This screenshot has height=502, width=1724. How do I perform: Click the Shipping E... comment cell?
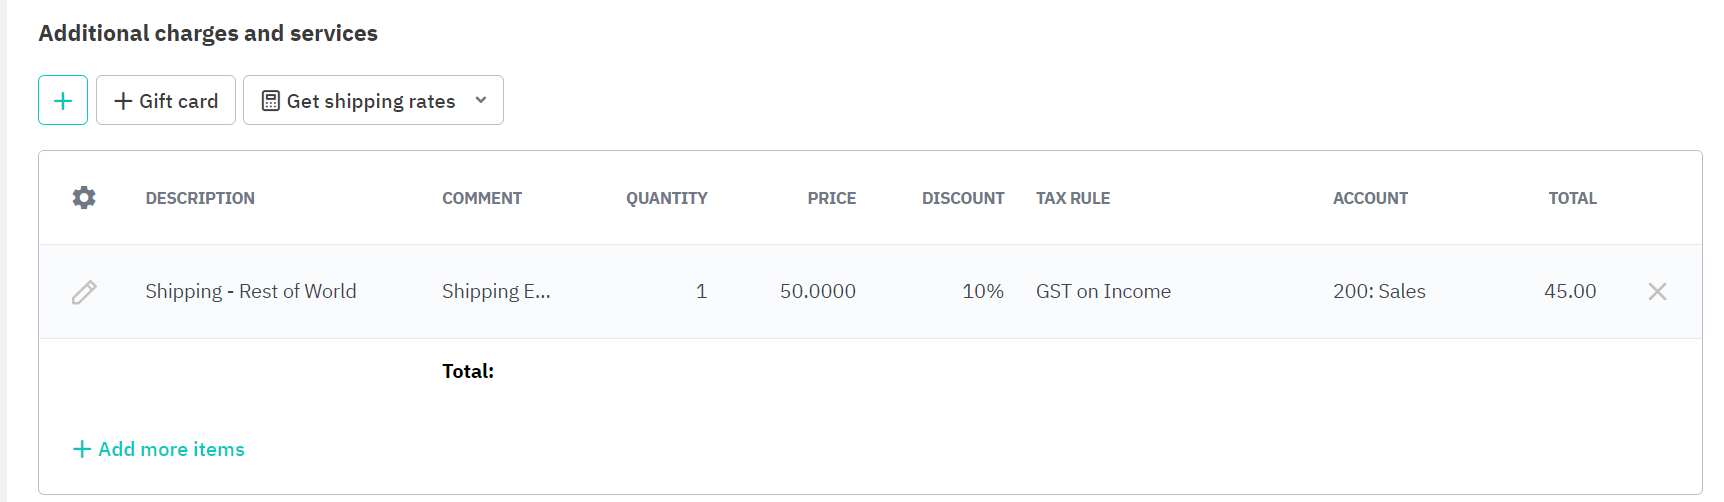tap(496, 291)
